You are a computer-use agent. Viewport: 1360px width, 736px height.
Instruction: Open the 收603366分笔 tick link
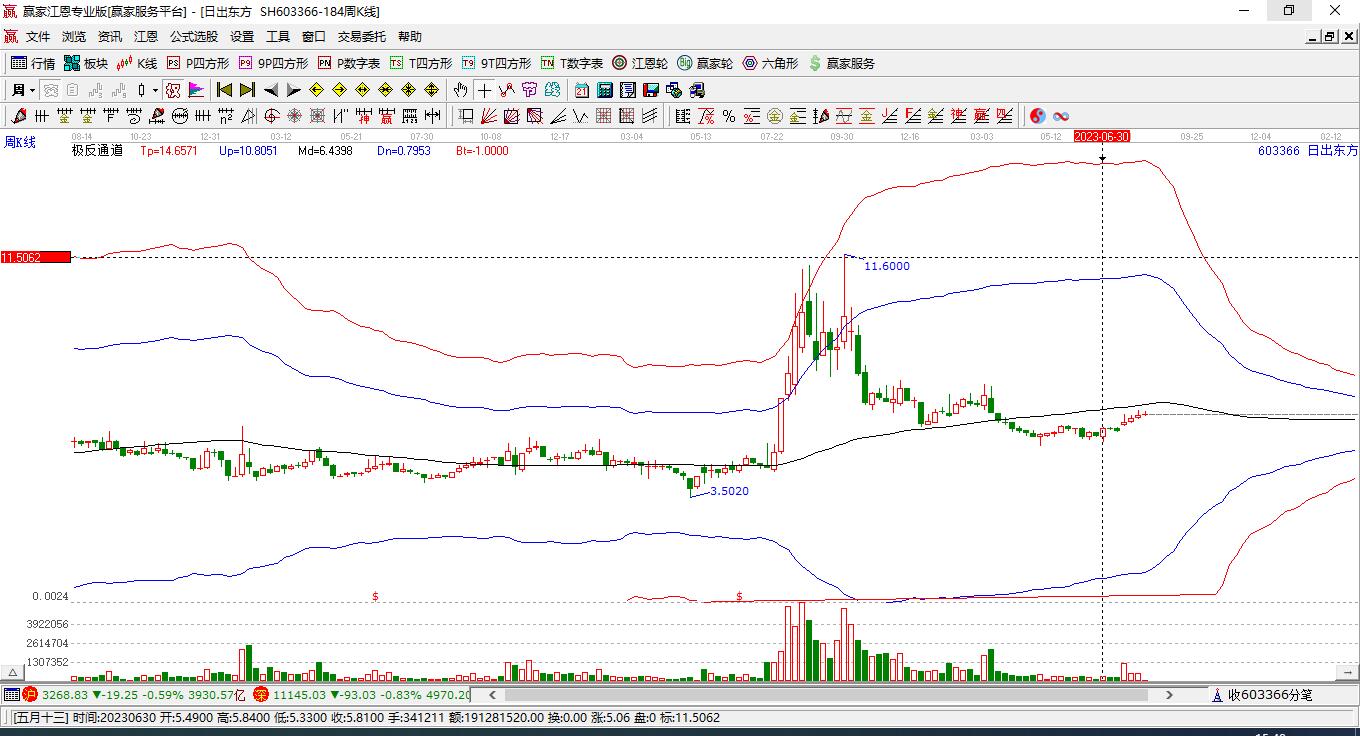1263,694
